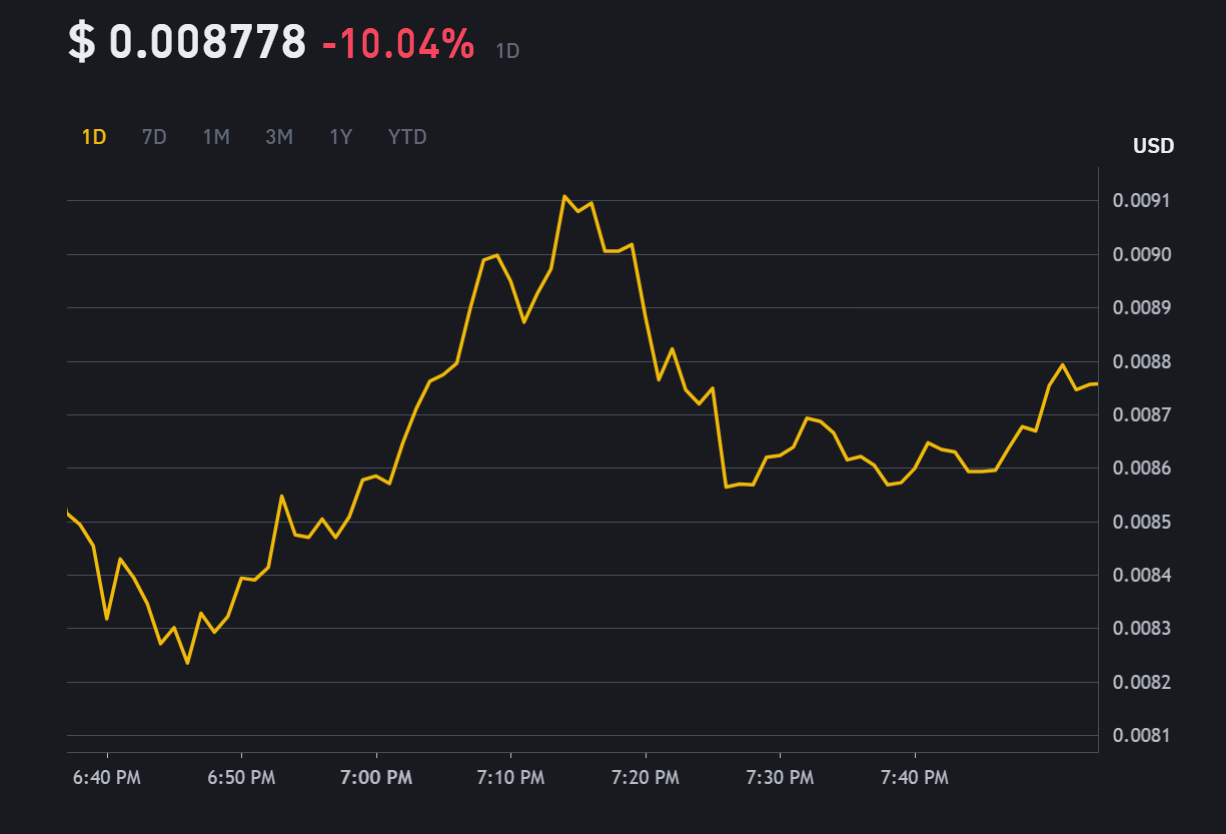Switch to the 7D timeframe tab

click(154, 137)
